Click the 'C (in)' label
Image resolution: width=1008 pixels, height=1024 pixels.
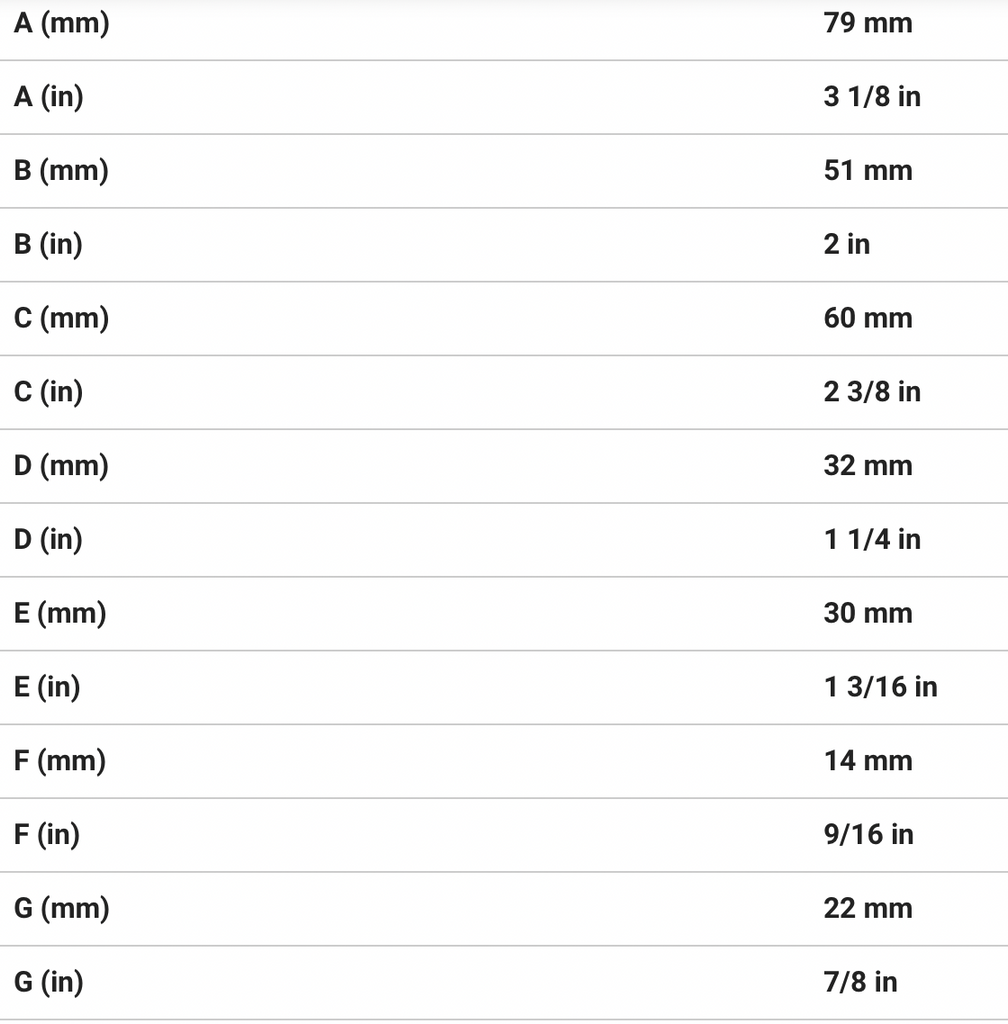pyautogui.click(x=49, y=392)
